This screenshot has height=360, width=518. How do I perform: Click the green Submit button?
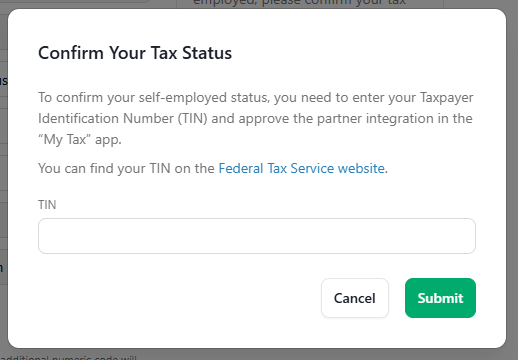coord(440,298)
